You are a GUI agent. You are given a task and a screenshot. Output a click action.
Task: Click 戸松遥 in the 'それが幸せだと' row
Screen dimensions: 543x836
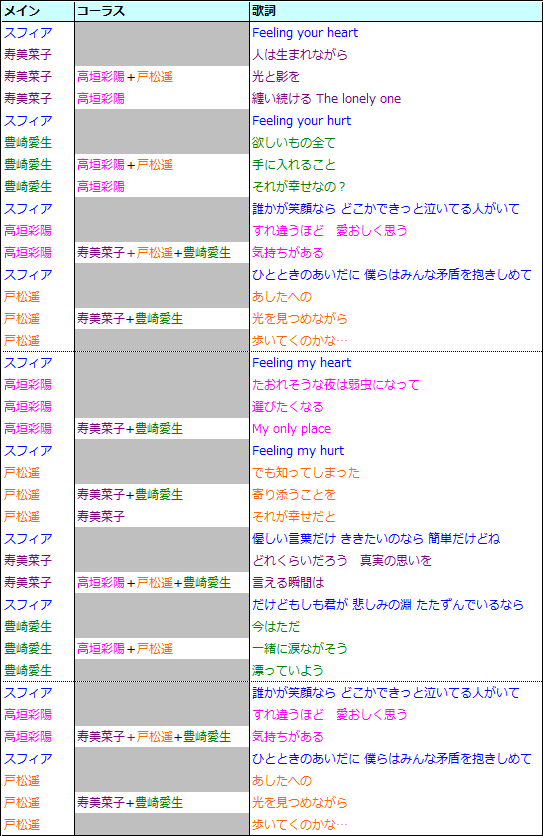coord(22,517)
